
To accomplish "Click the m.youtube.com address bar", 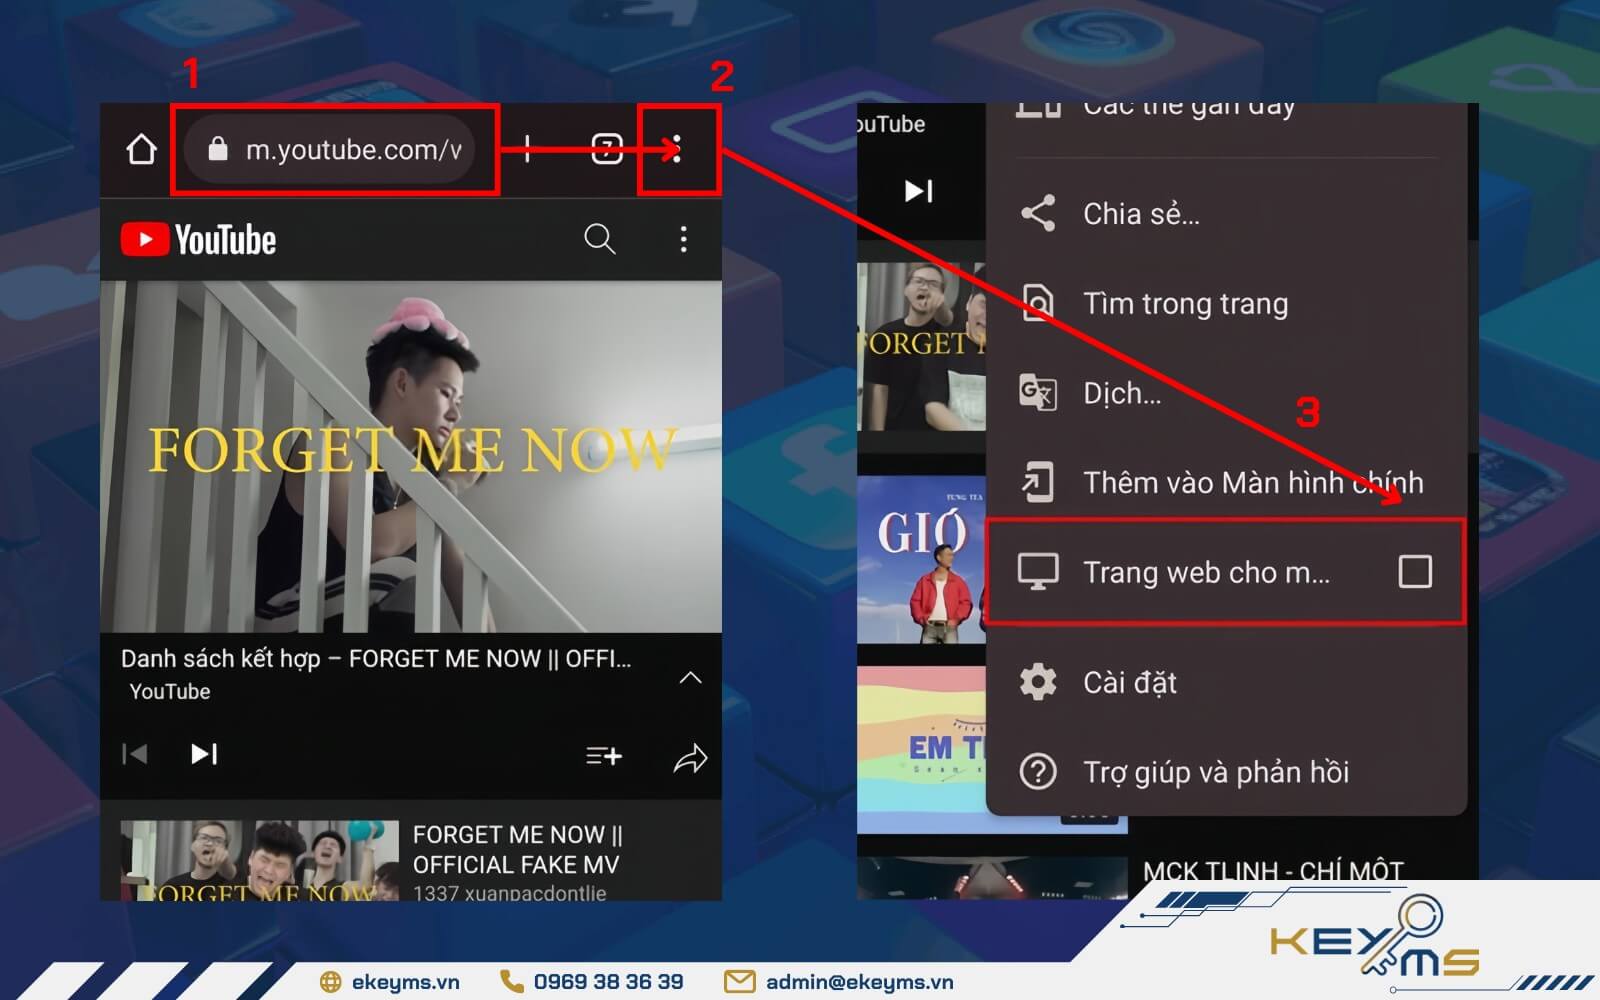I will click(x=329, y=150).
